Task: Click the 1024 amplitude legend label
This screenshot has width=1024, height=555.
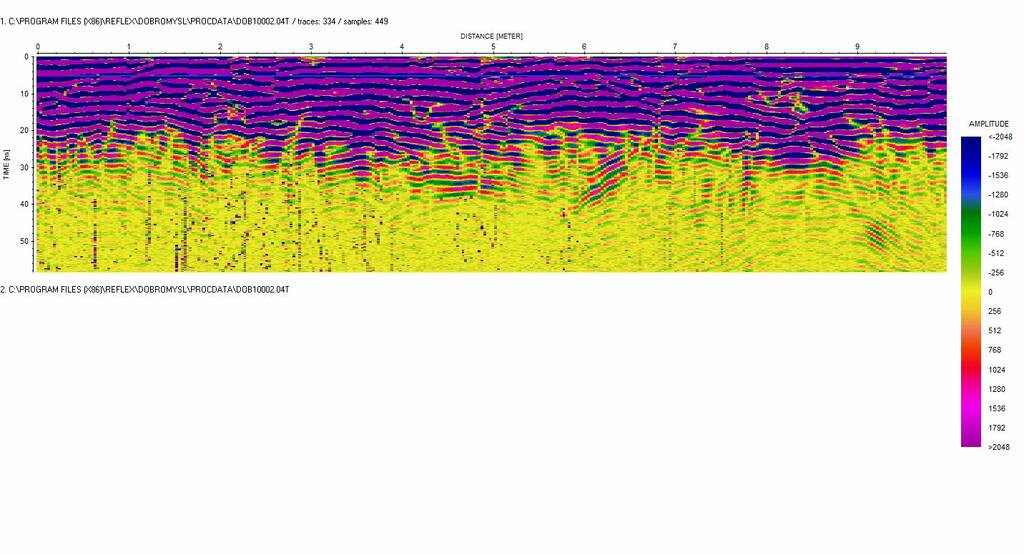Action: coord(995,369)
